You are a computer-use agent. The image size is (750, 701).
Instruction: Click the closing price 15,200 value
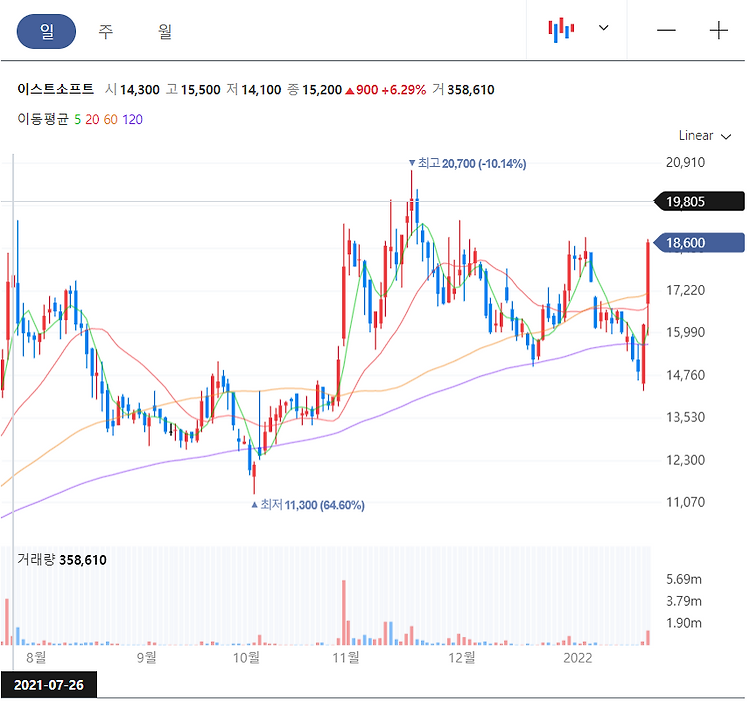click(322, 90)
